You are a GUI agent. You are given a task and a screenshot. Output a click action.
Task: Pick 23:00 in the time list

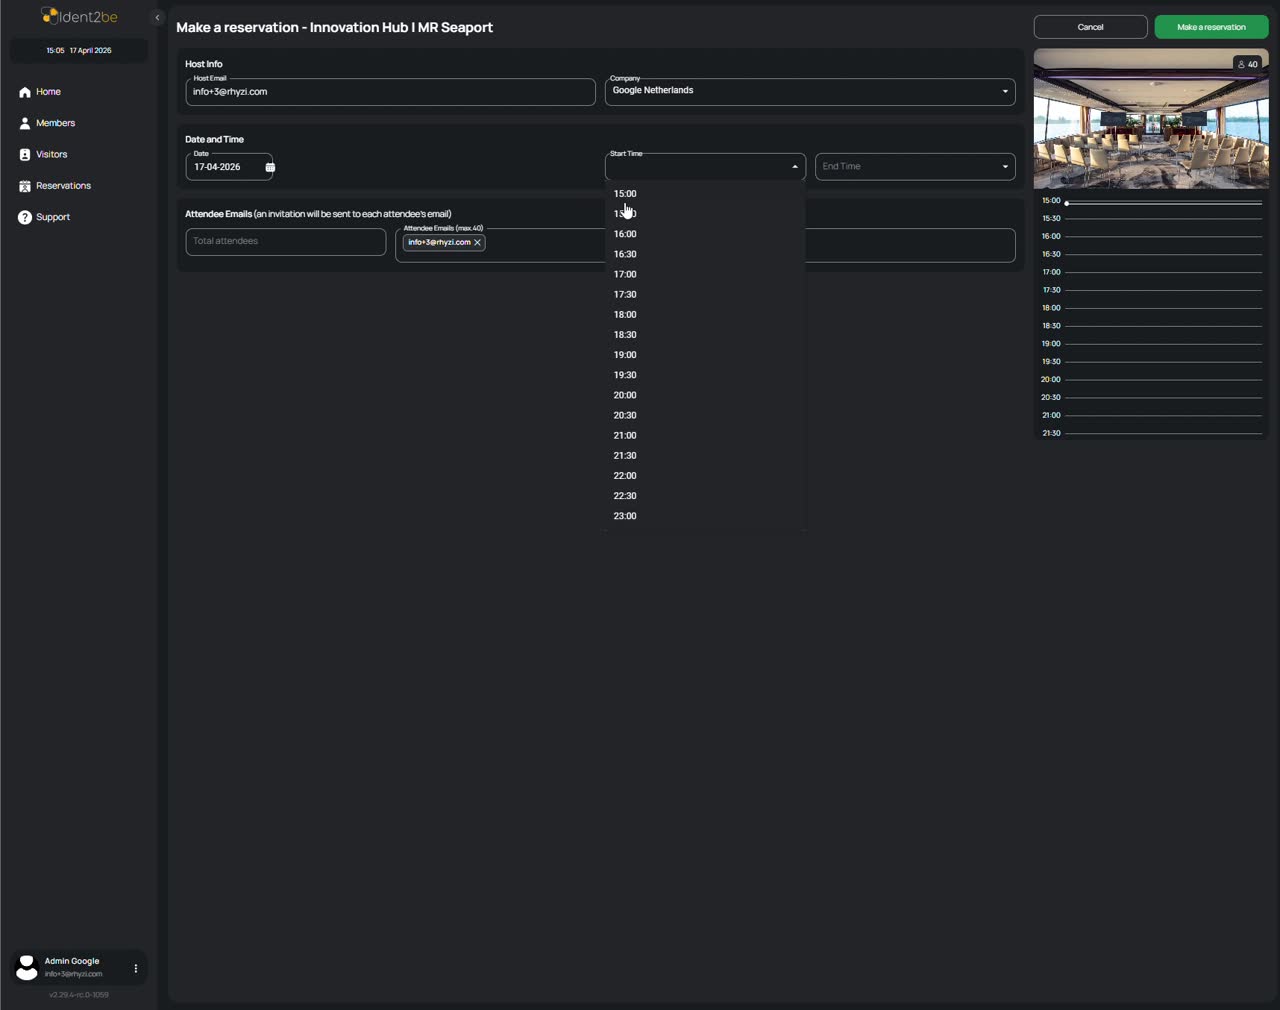coord(625,516)
